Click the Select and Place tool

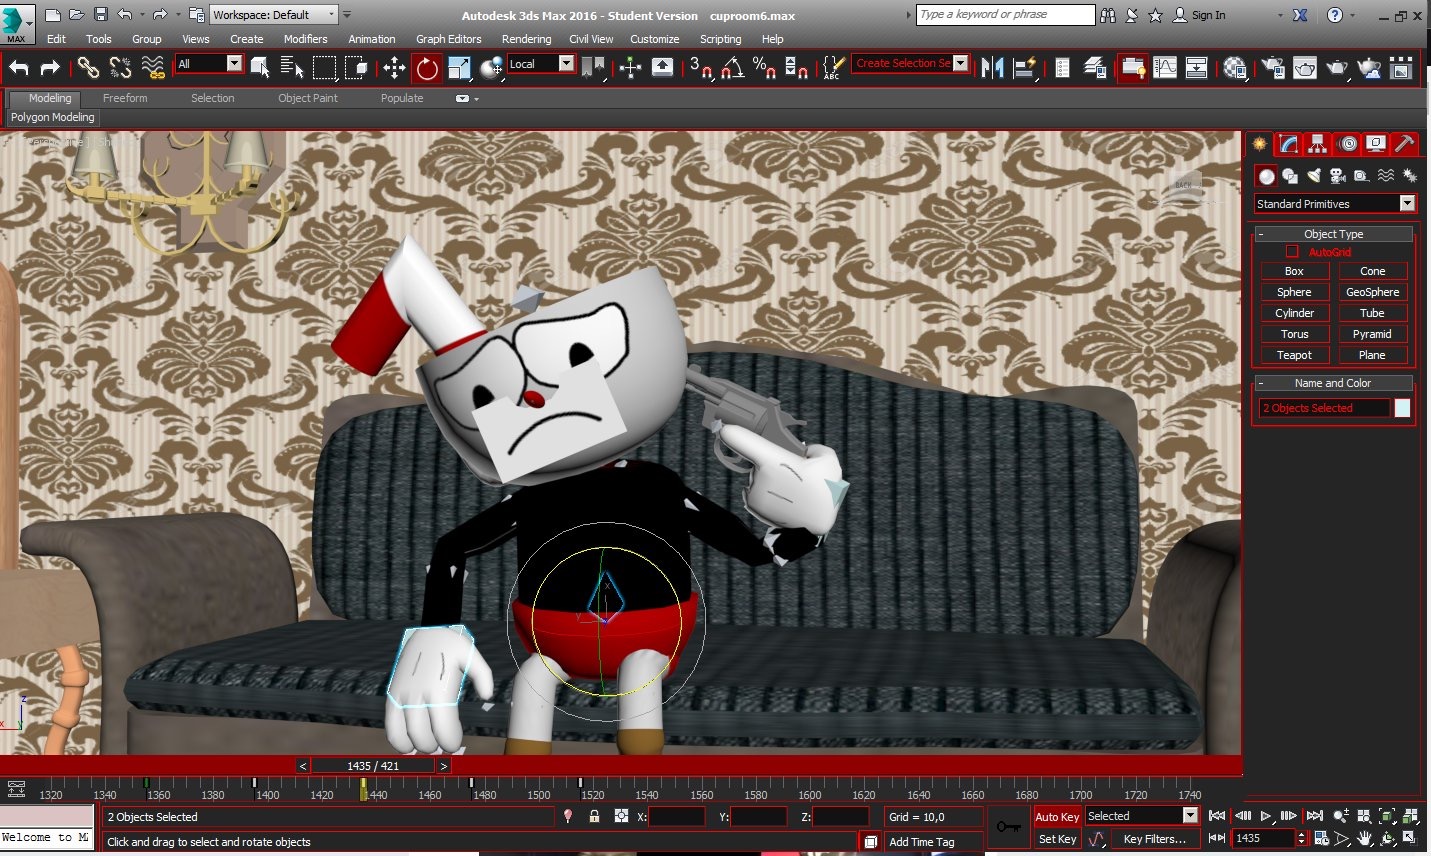click(491, 67)
